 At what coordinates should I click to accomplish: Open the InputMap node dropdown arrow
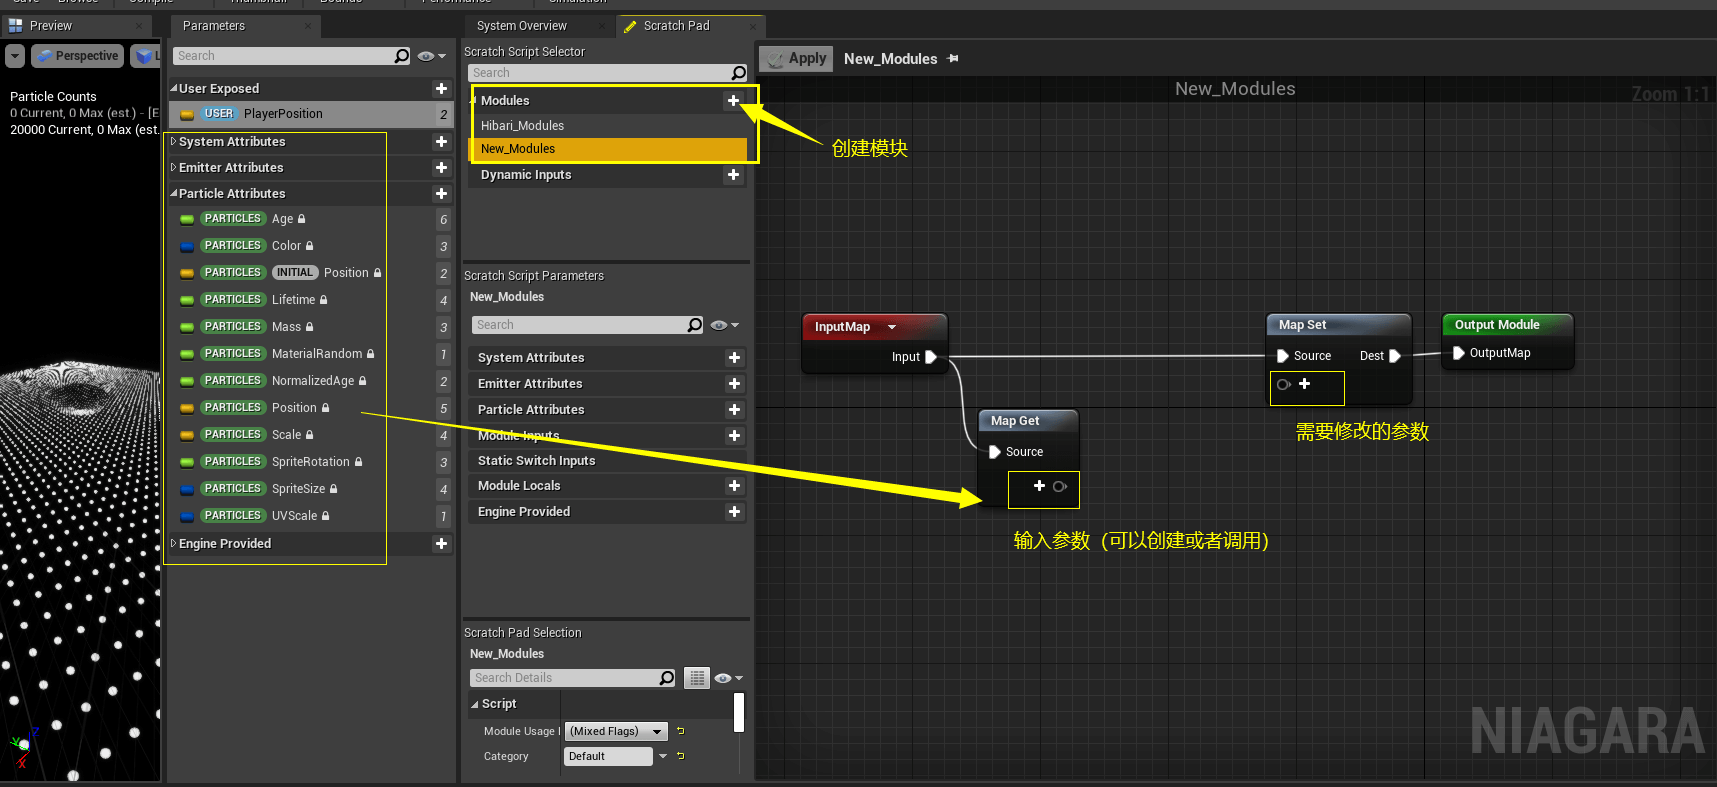(x=892, y=327)
